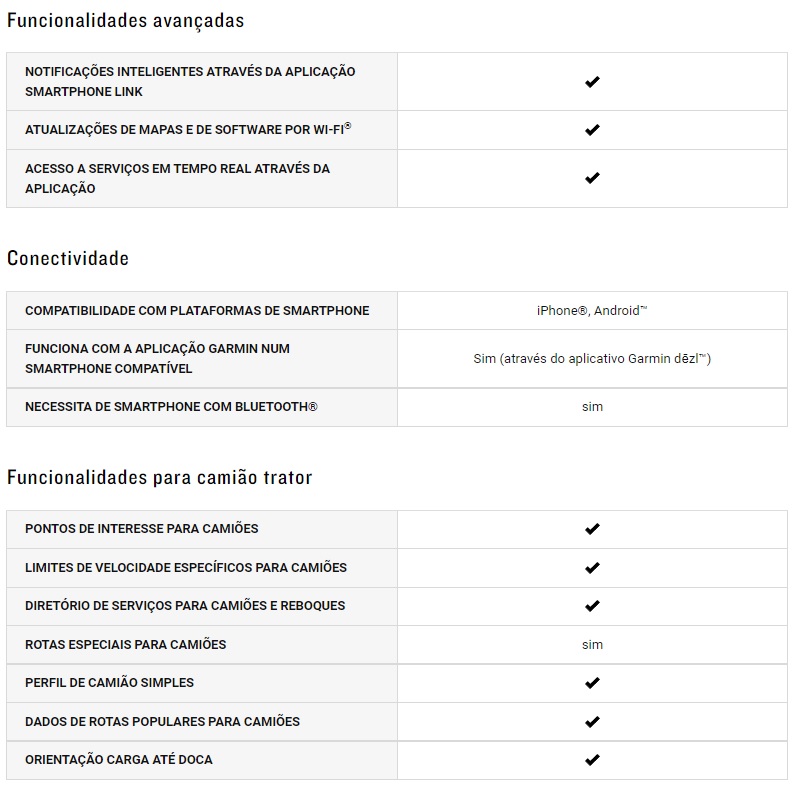Click the Funcionalidades para camião trator heading
Screen dimensions: 795x795
[x=159, y=477]
